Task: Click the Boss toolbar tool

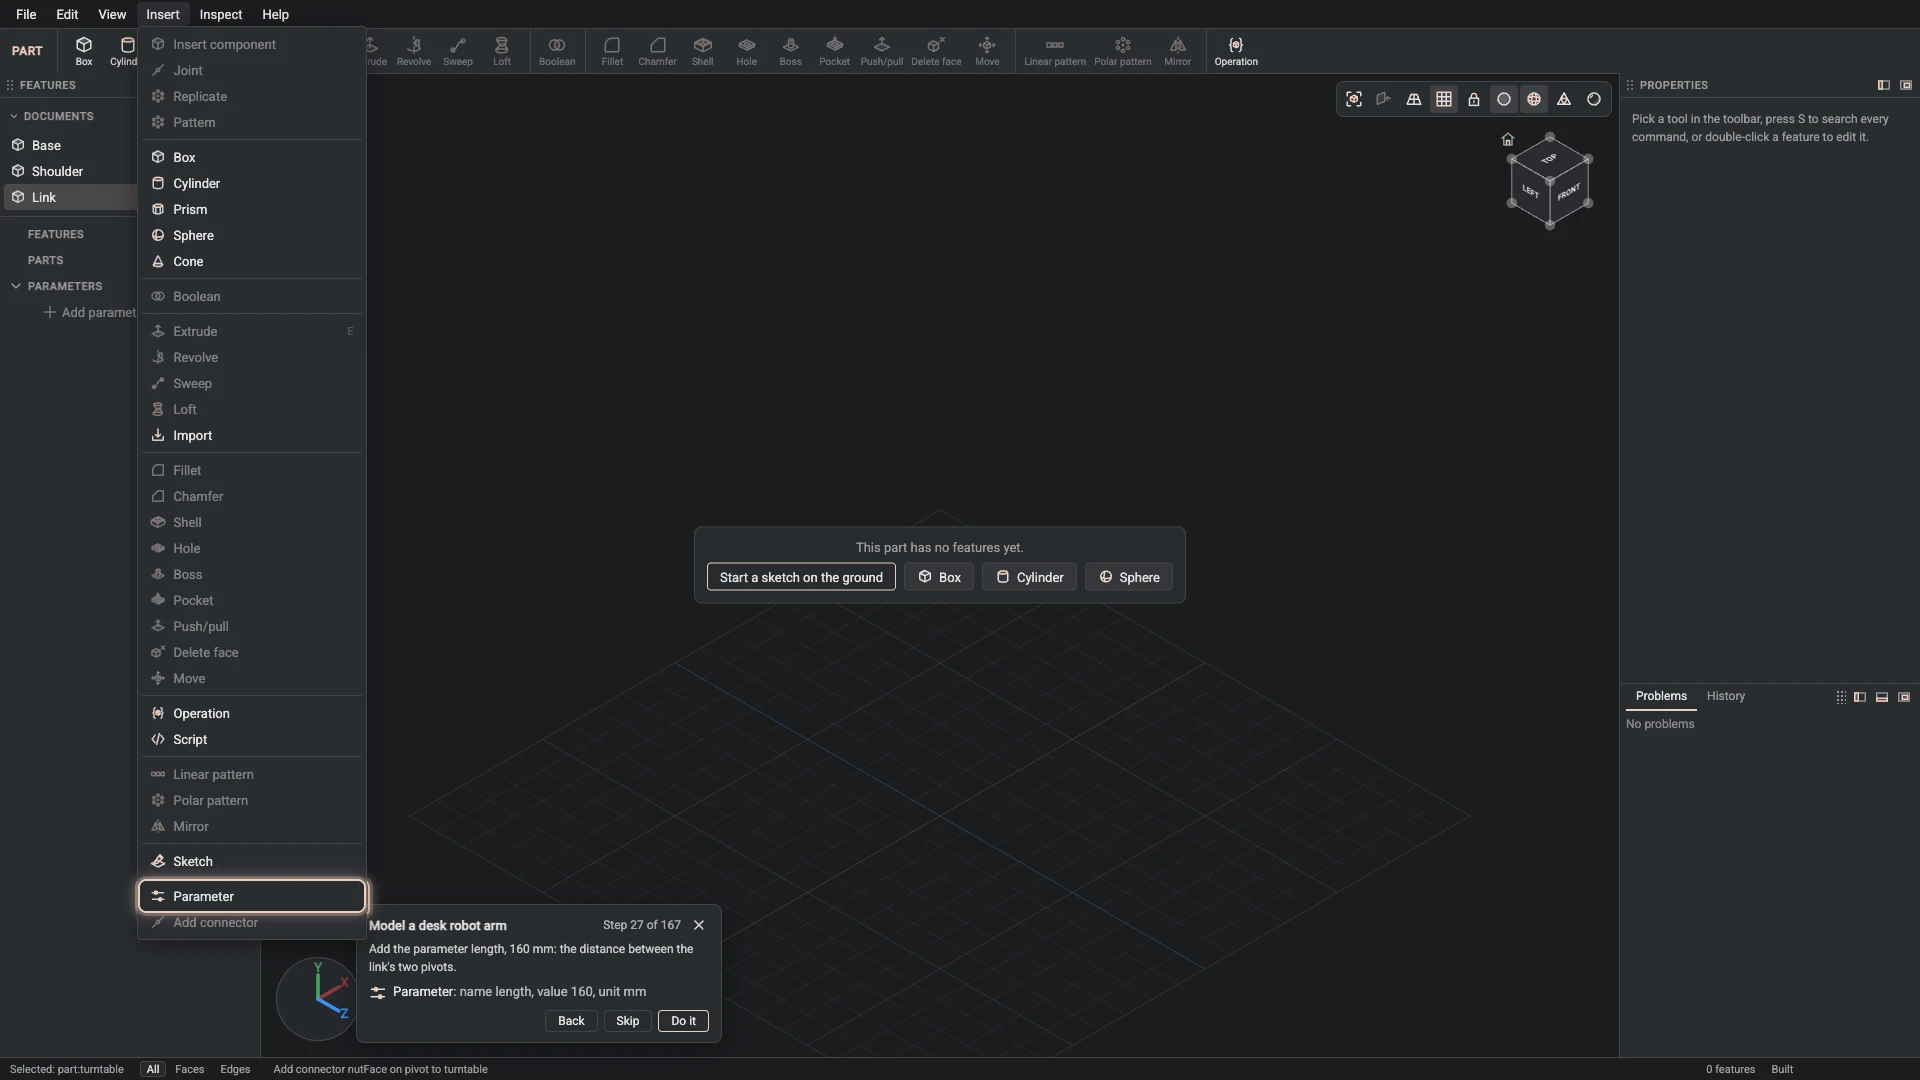Action: [791, 51]
